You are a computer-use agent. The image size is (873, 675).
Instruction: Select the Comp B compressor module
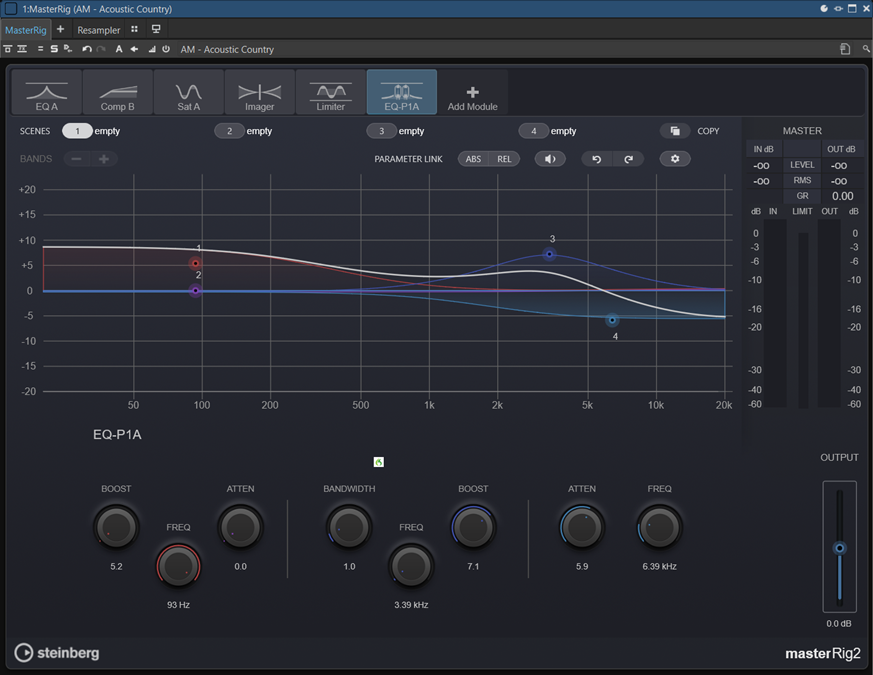(118, 93)
